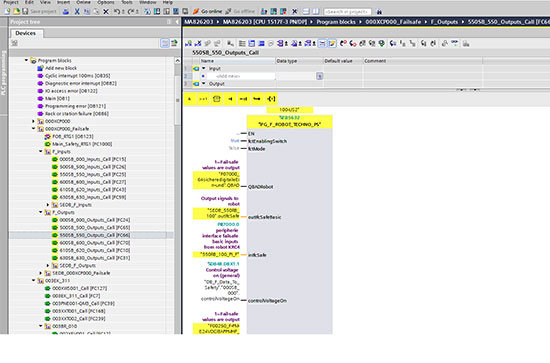Viewport: 550px width, 363px height.
Task: Insert a new network via block toolbar
Action: coord(188,43)
